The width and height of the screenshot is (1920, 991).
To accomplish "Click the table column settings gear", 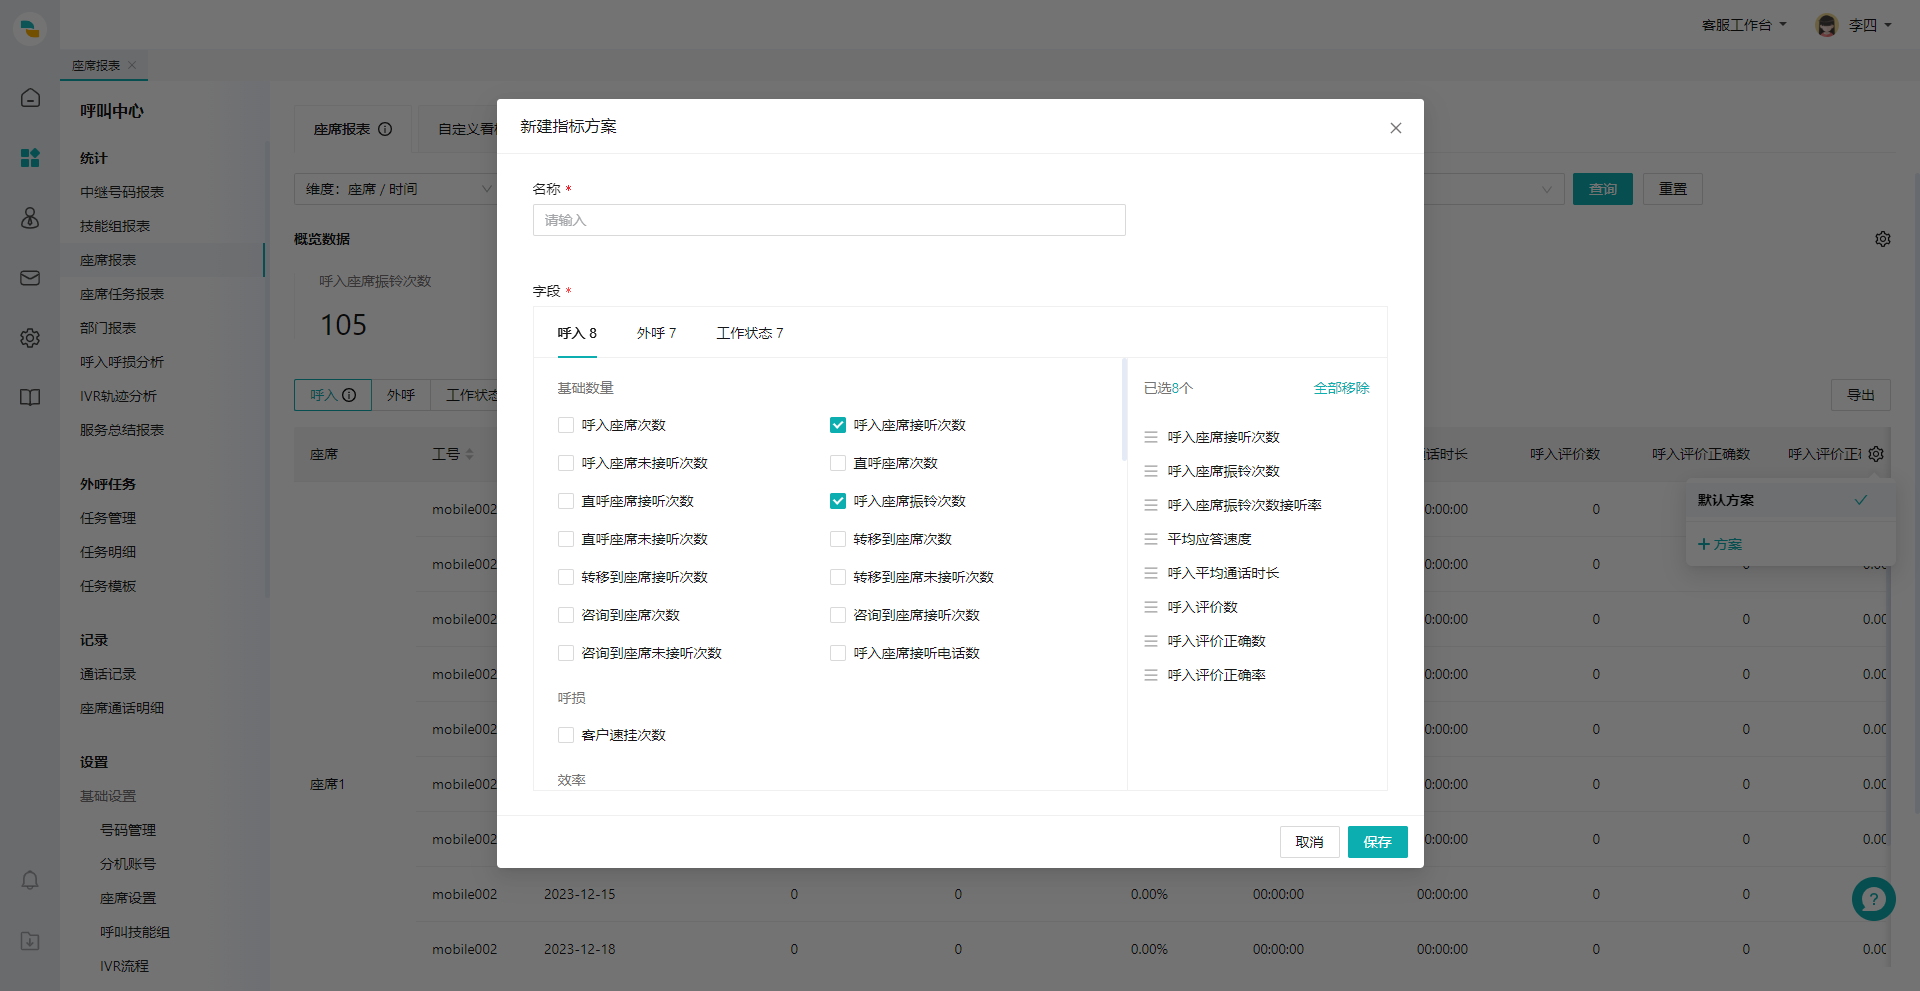I will click(1876, 454).
